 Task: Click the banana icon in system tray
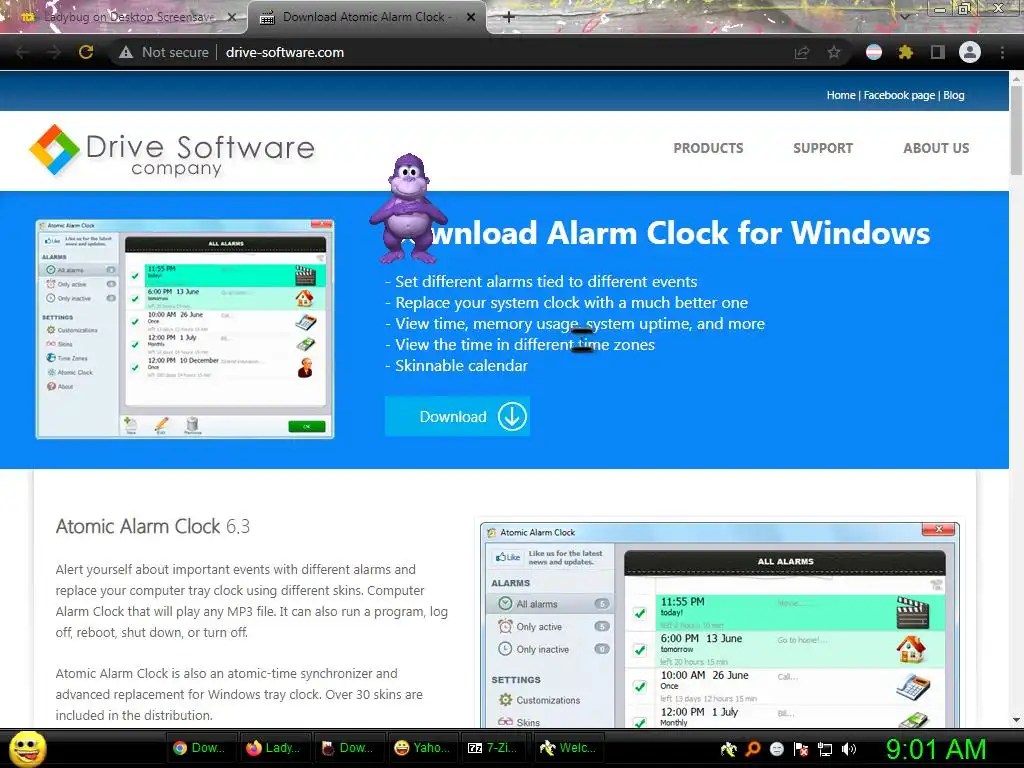click(728, 749)
